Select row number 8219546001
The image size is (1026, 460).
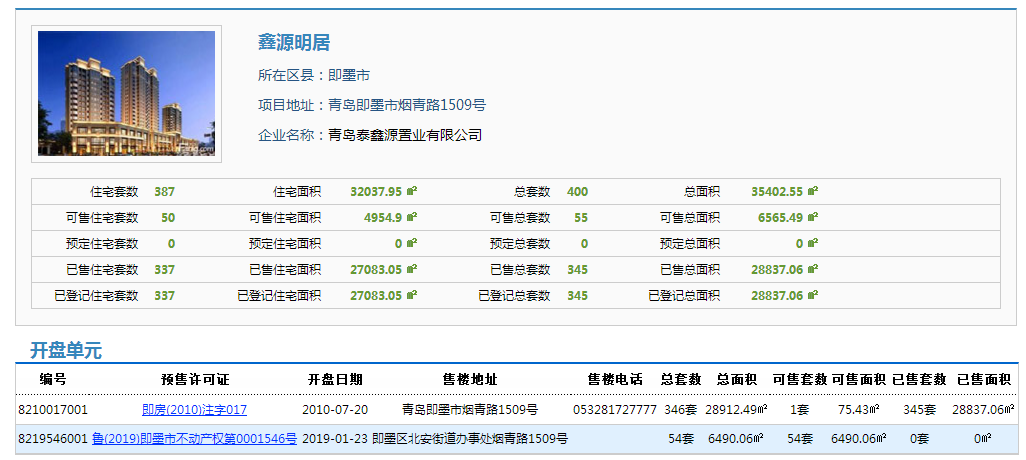pos(53,439)
